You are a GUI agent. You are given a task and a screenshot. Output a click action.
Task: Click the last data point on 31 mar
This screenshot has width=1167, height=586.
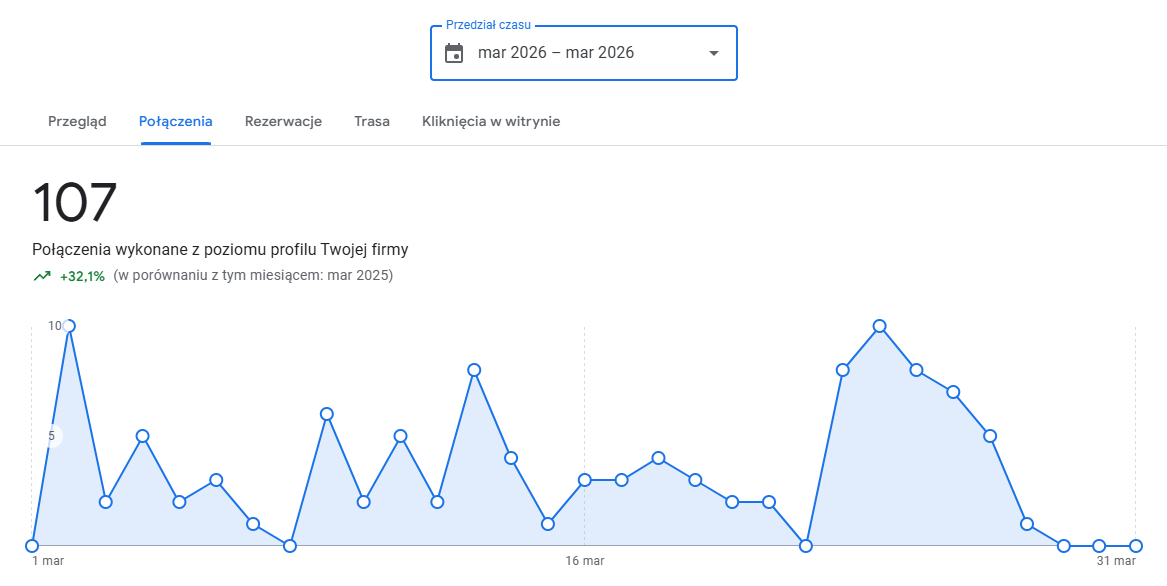coord(1136,546)
